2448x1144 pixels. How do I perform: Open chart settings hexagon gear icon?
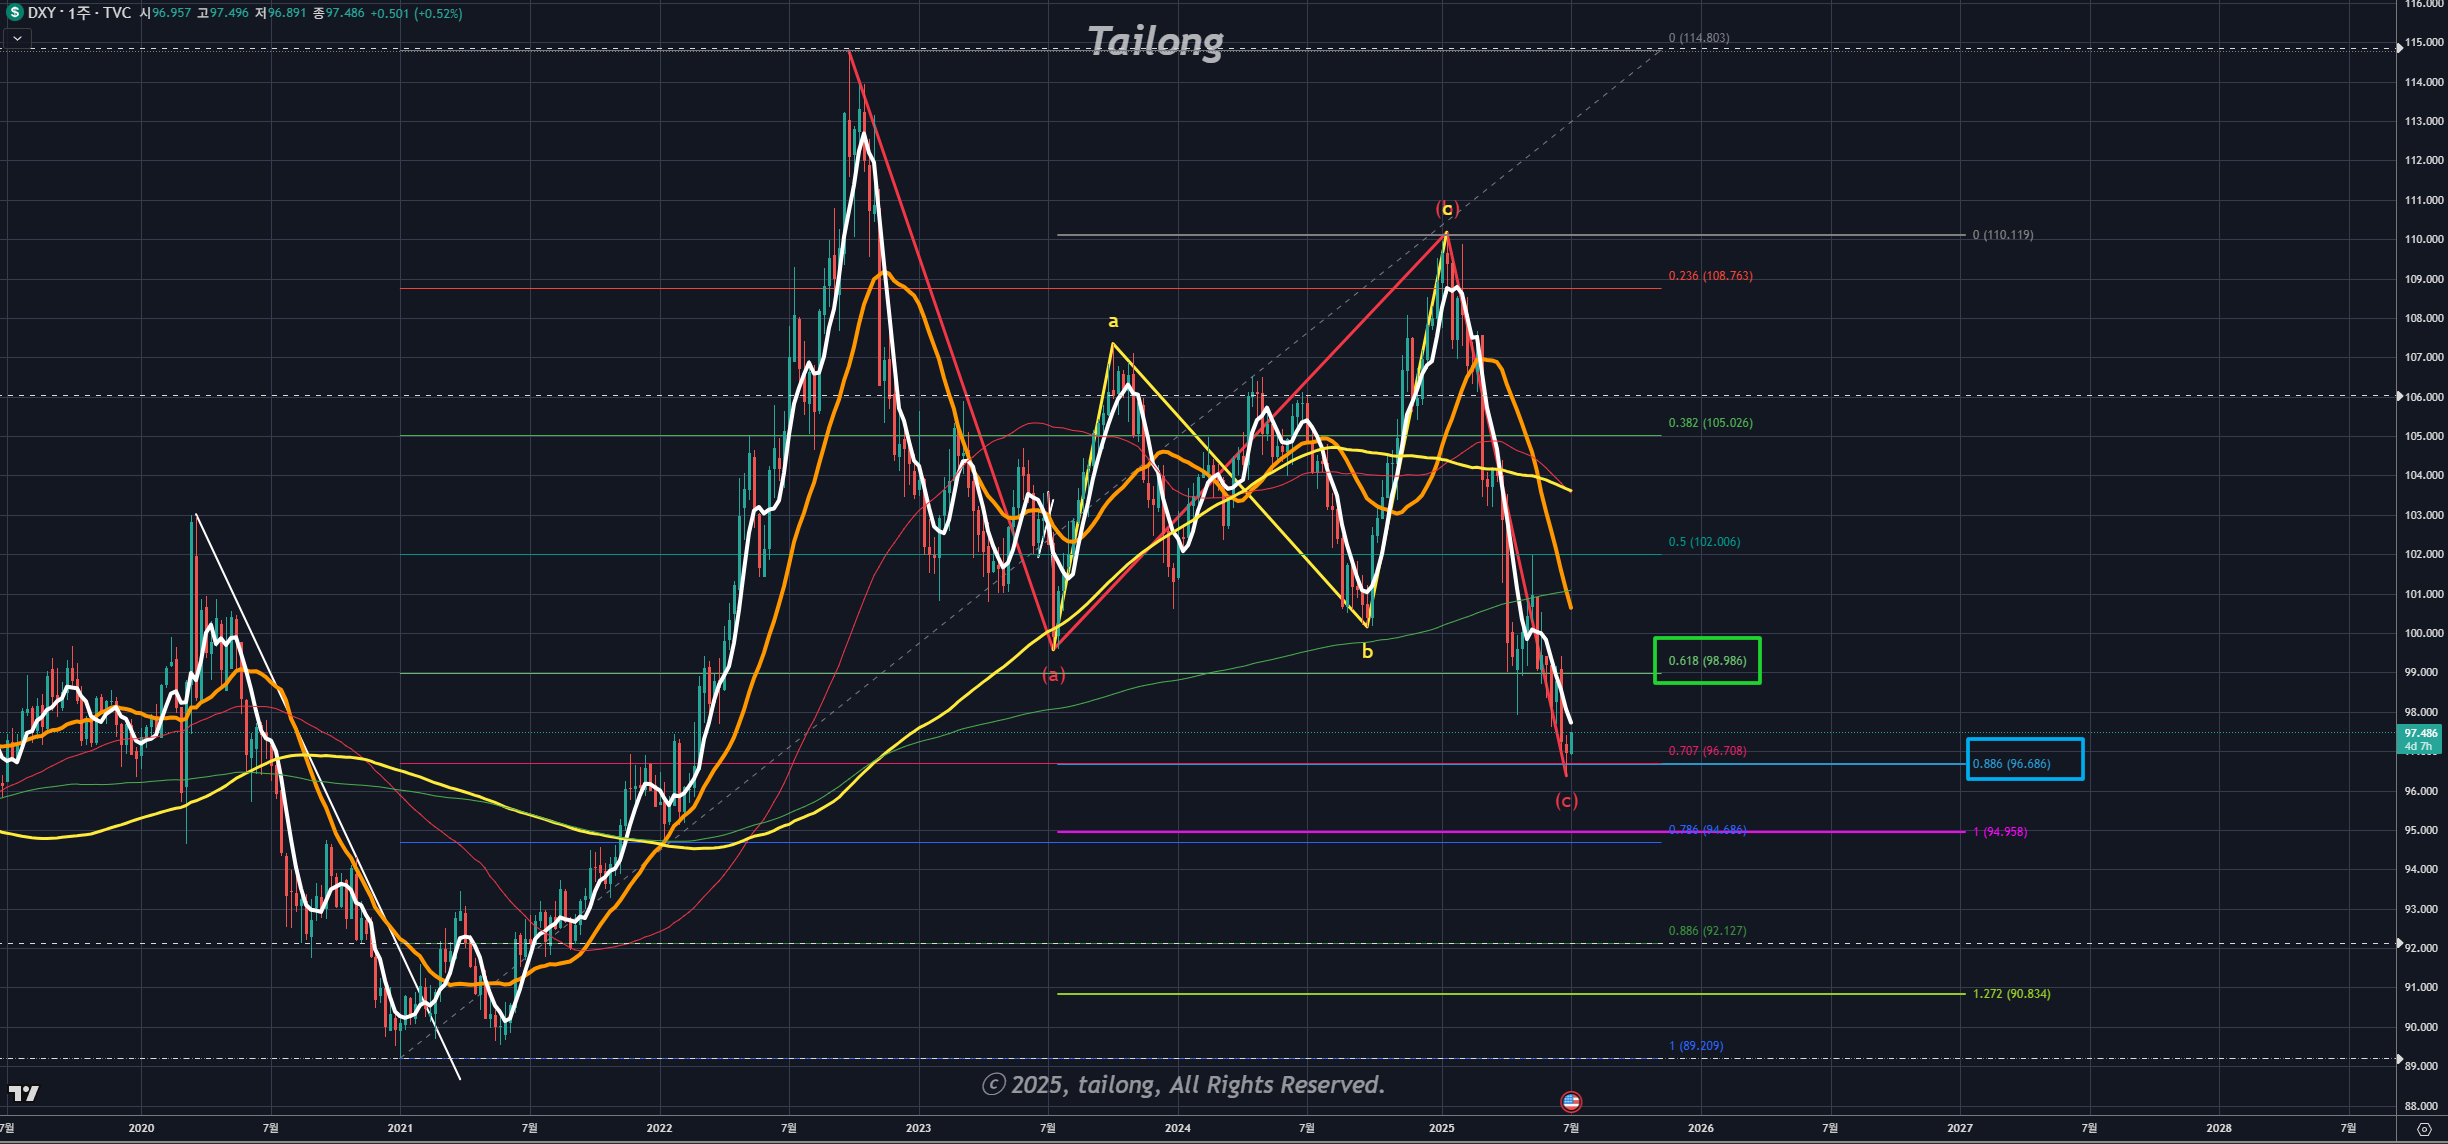pyautogui.click(x=2424, y=1128)
